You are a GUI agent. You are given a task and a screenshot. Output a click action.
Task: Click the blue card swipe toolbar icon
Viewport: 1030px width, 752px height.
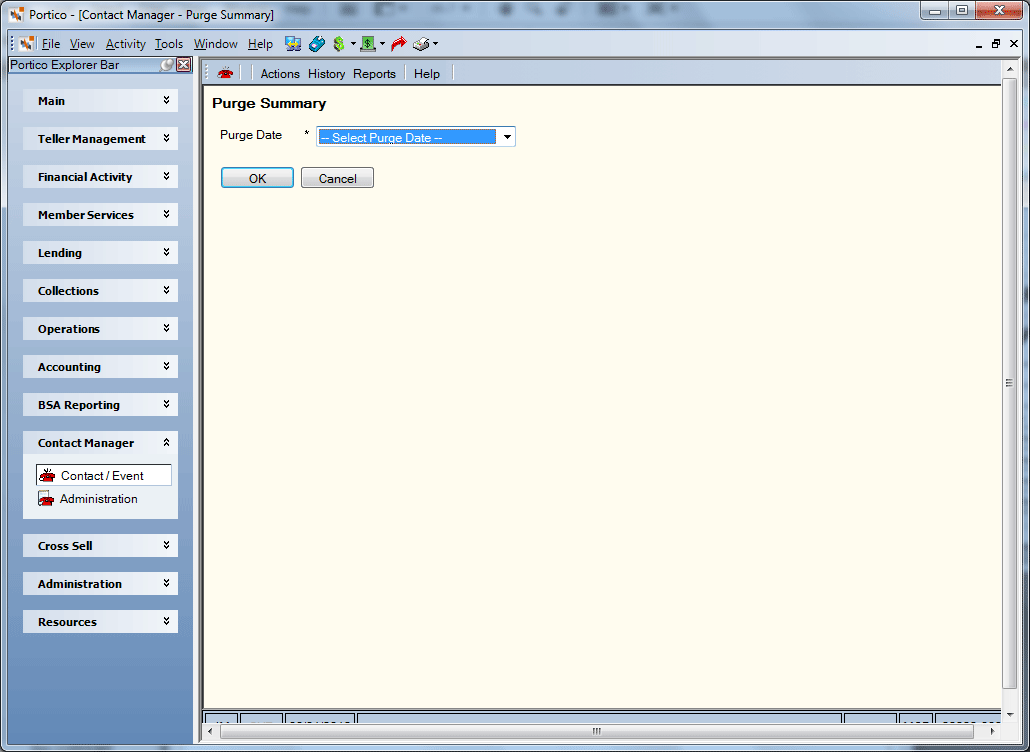tap(317, 44)
